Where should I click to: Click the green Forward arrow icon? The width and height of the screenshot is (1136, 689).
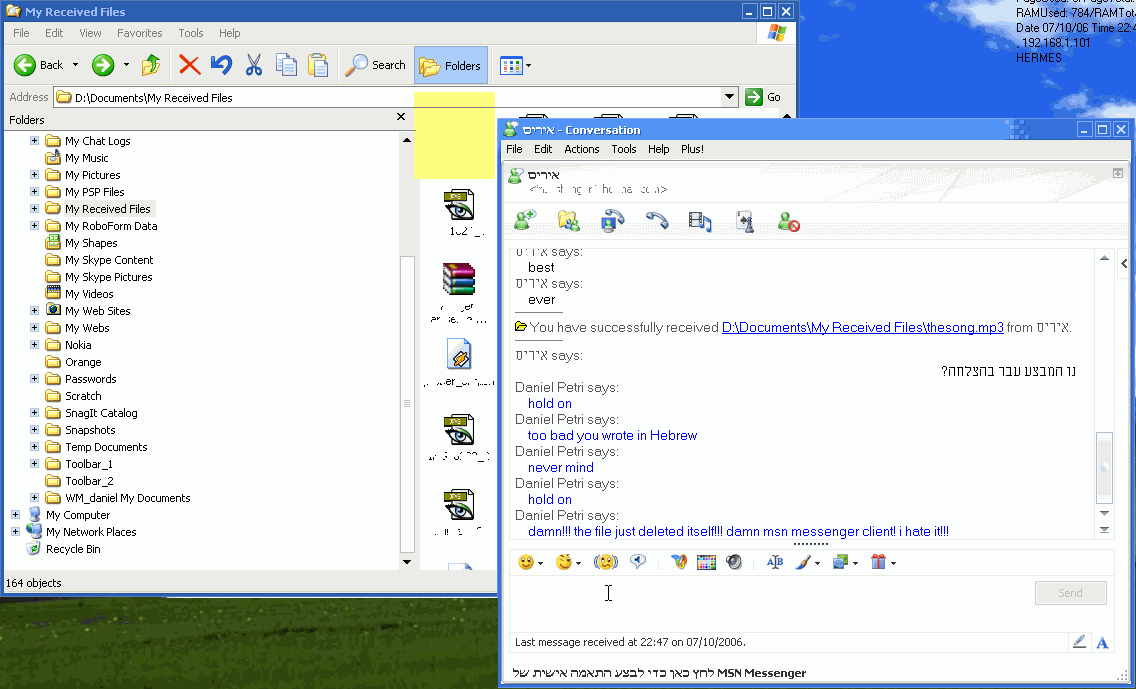[103, 65]
